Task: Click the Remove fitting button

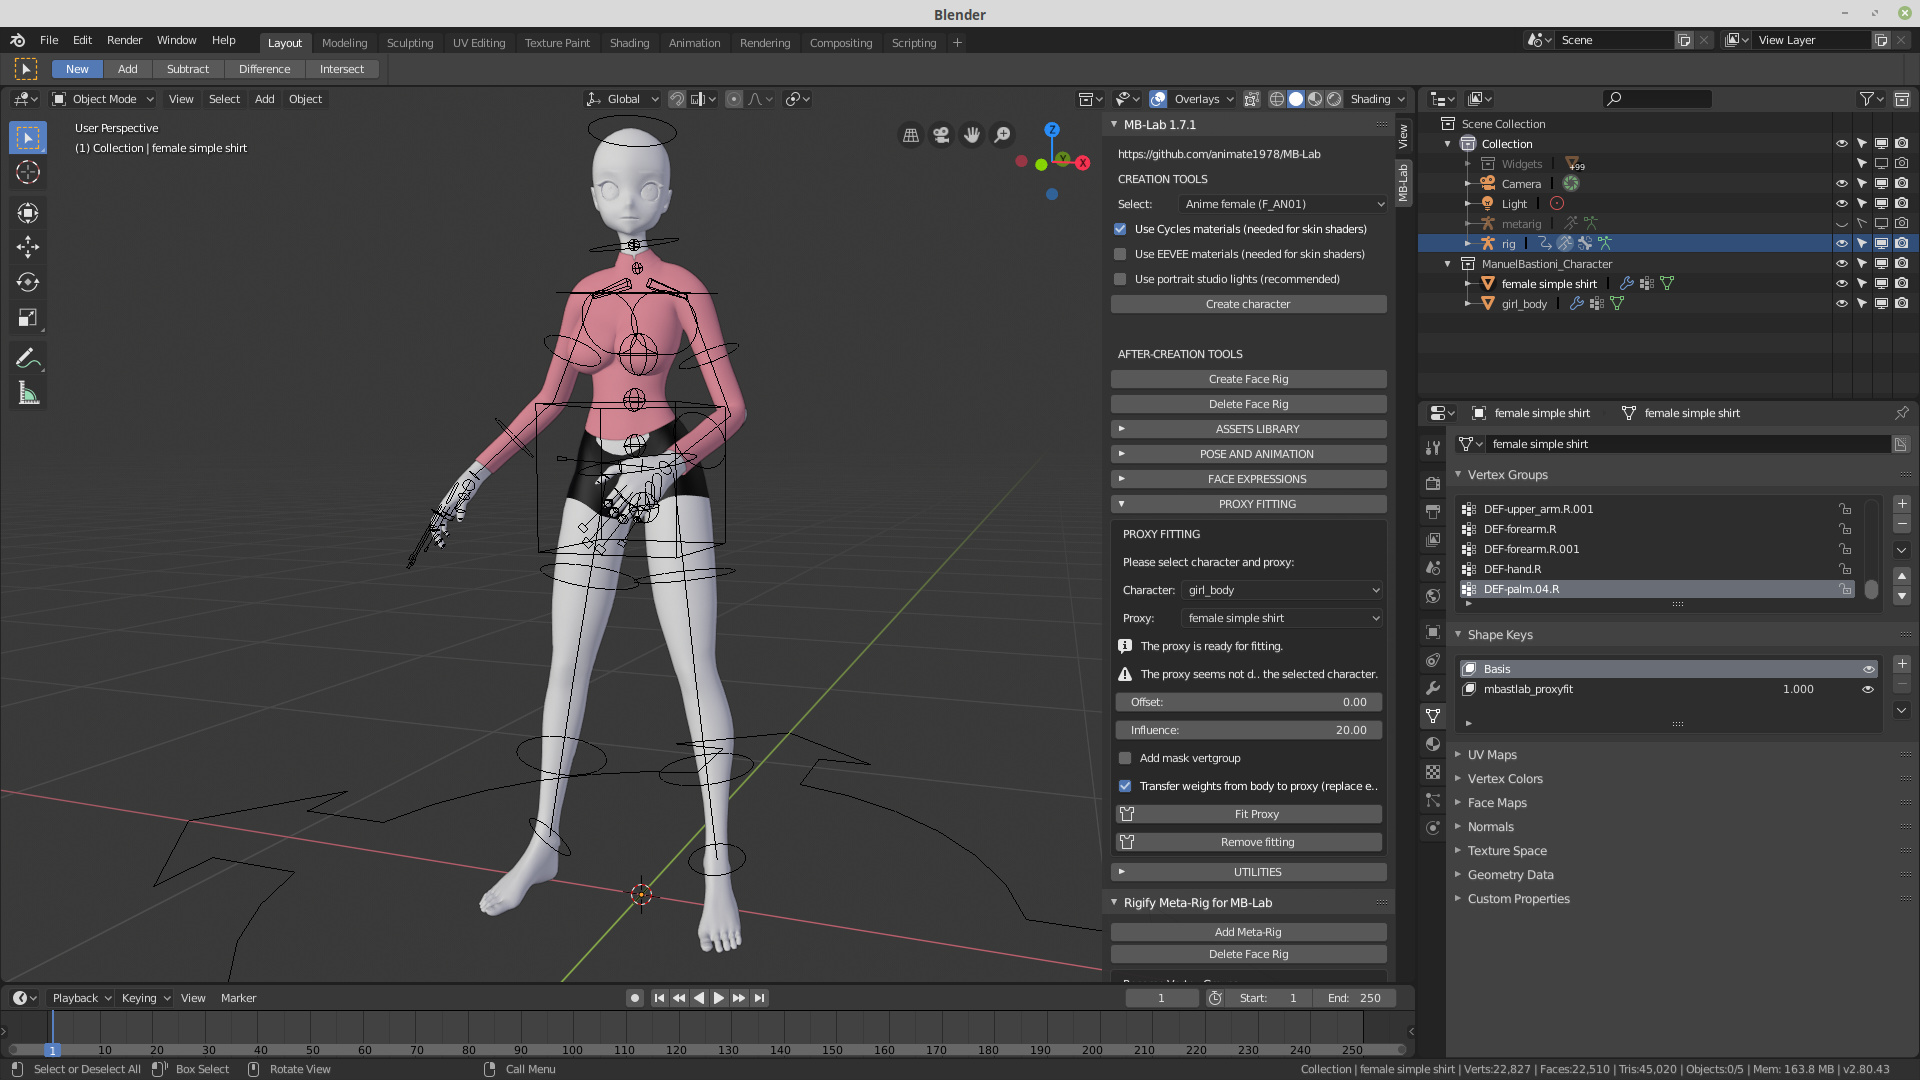Action: coord(1248,842)
